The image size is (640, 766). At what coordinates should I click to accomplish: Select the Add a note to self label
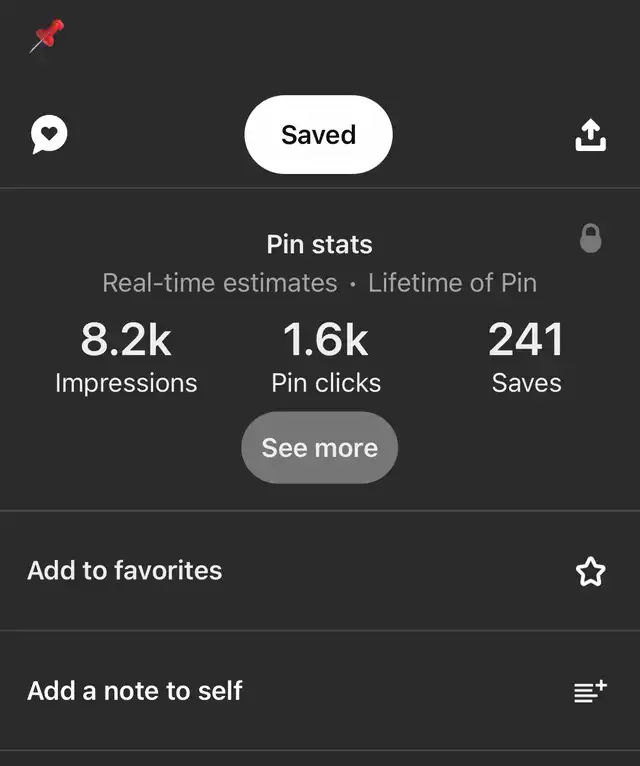[x=135, y=691]
